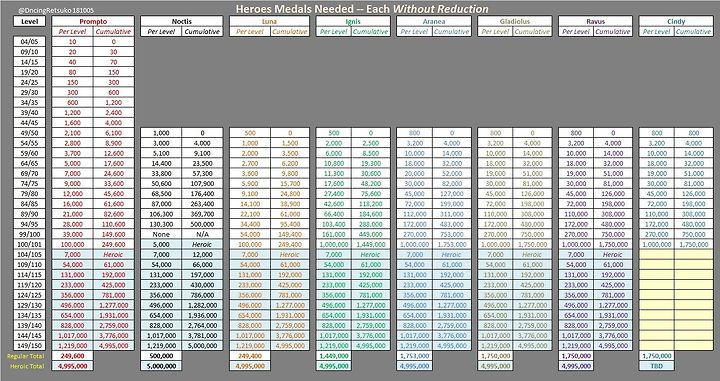The height and width of the screenshot is (381, 720).
Task: Click Ignis cumulative cell '48,200'
Action: tap(371, 183)
